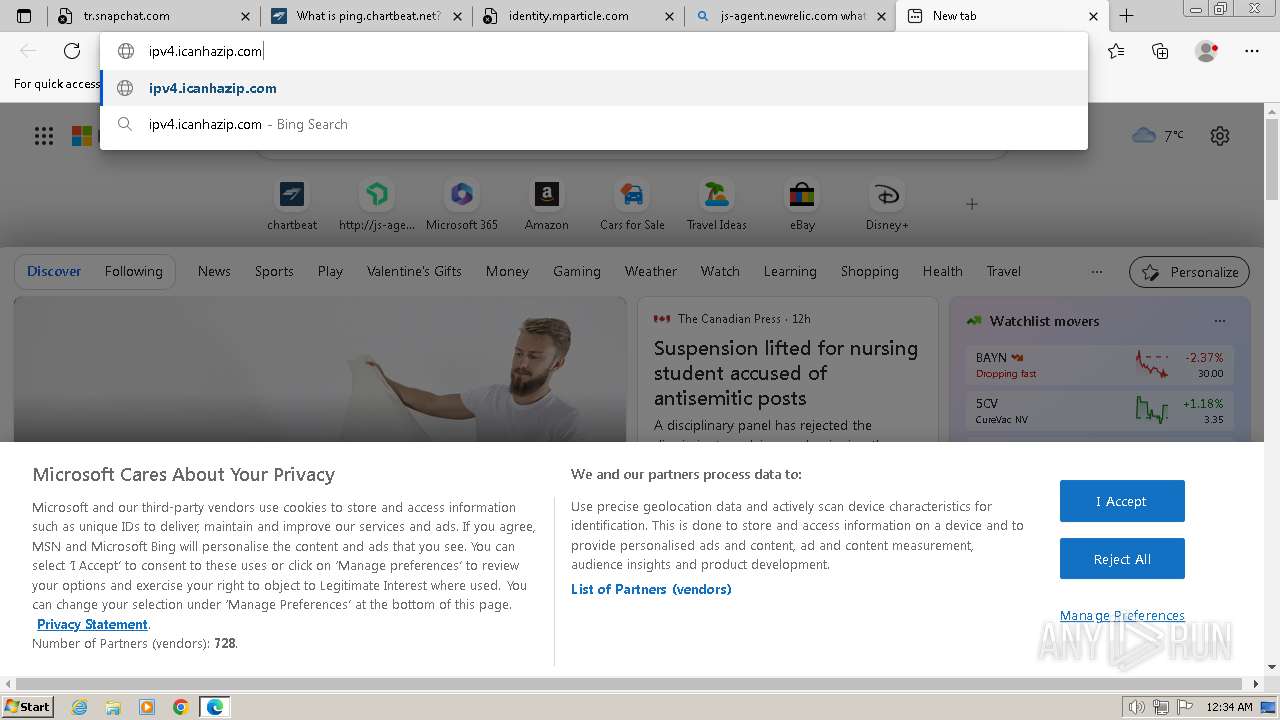1280x720 pixels.
Task: Open the Travel category
Action: pyautogui.click(x=1003, y=271)
